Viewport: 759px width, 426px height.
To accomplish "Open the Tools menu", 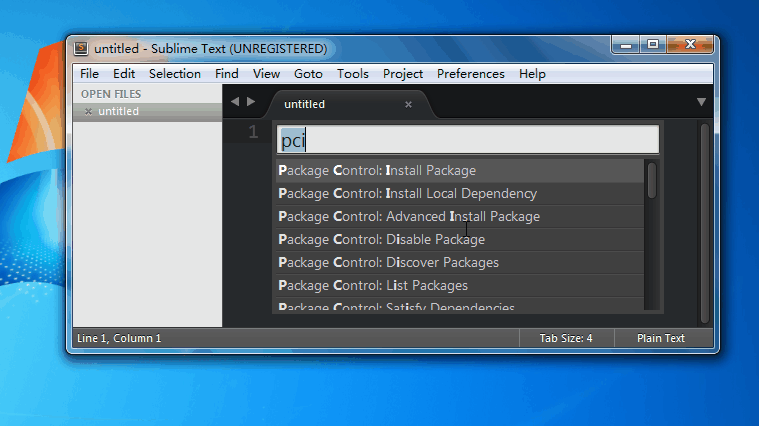I will 352,74.
